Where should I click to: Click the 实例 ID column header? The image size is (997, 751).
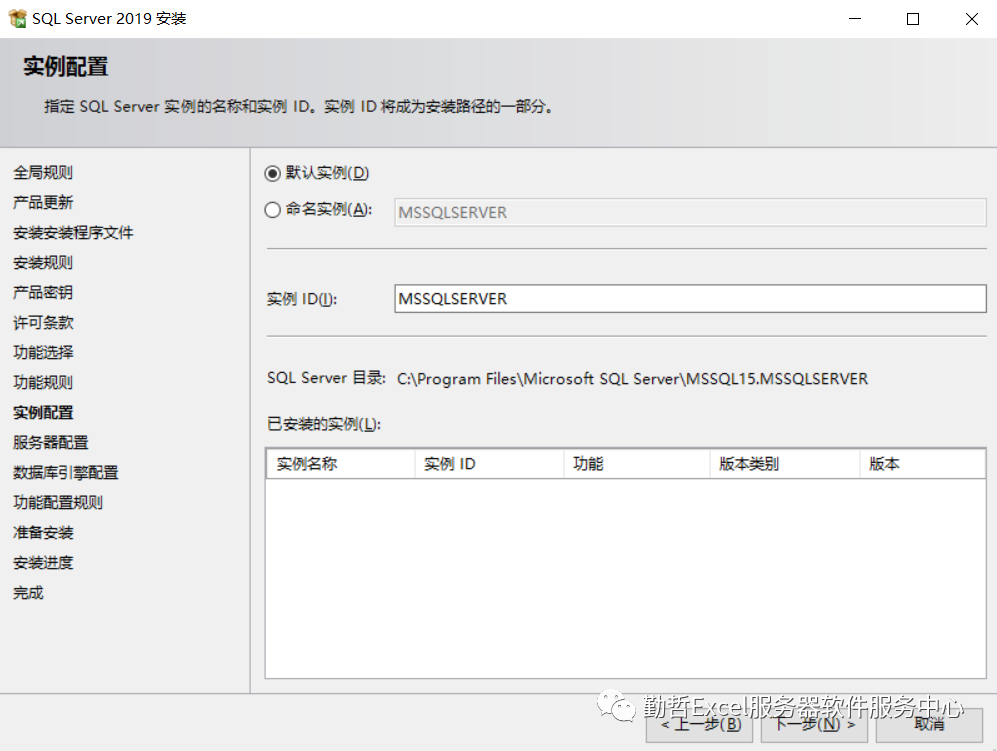point(490,464)
